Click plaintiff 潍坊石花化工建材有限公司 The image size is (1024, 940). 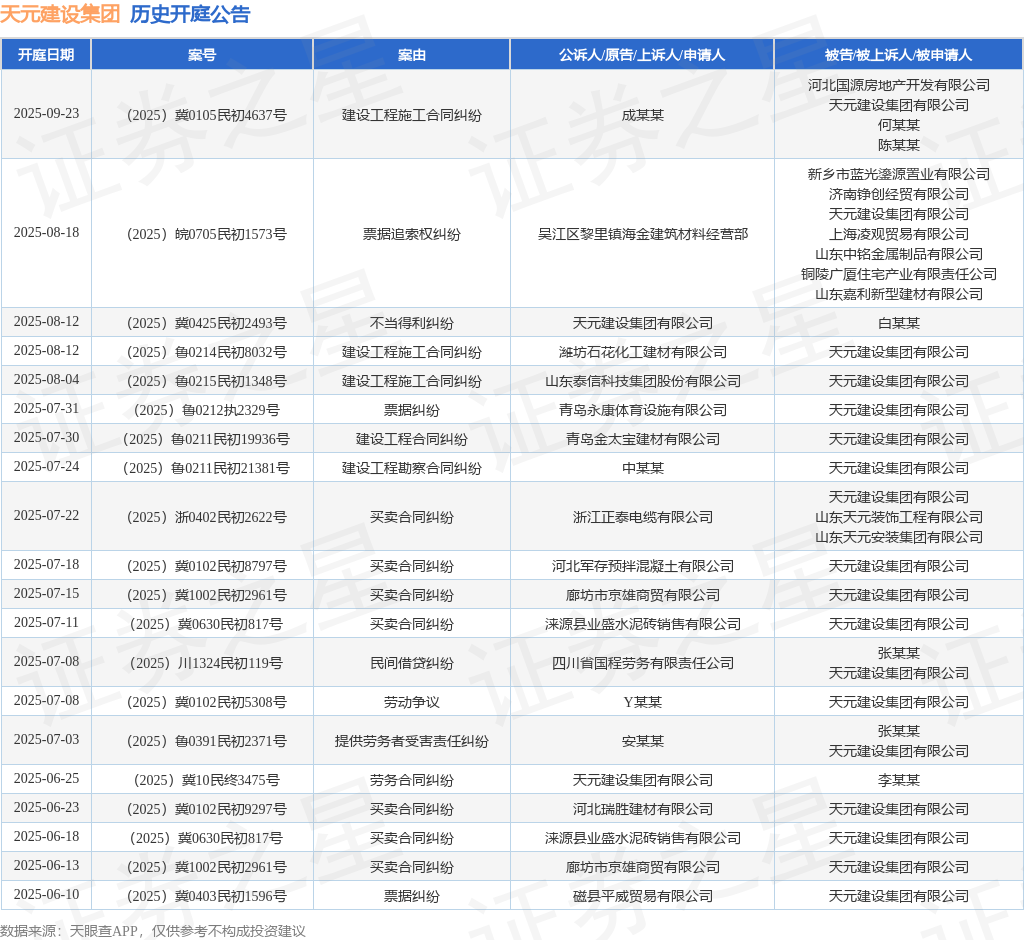pos(643,352)
